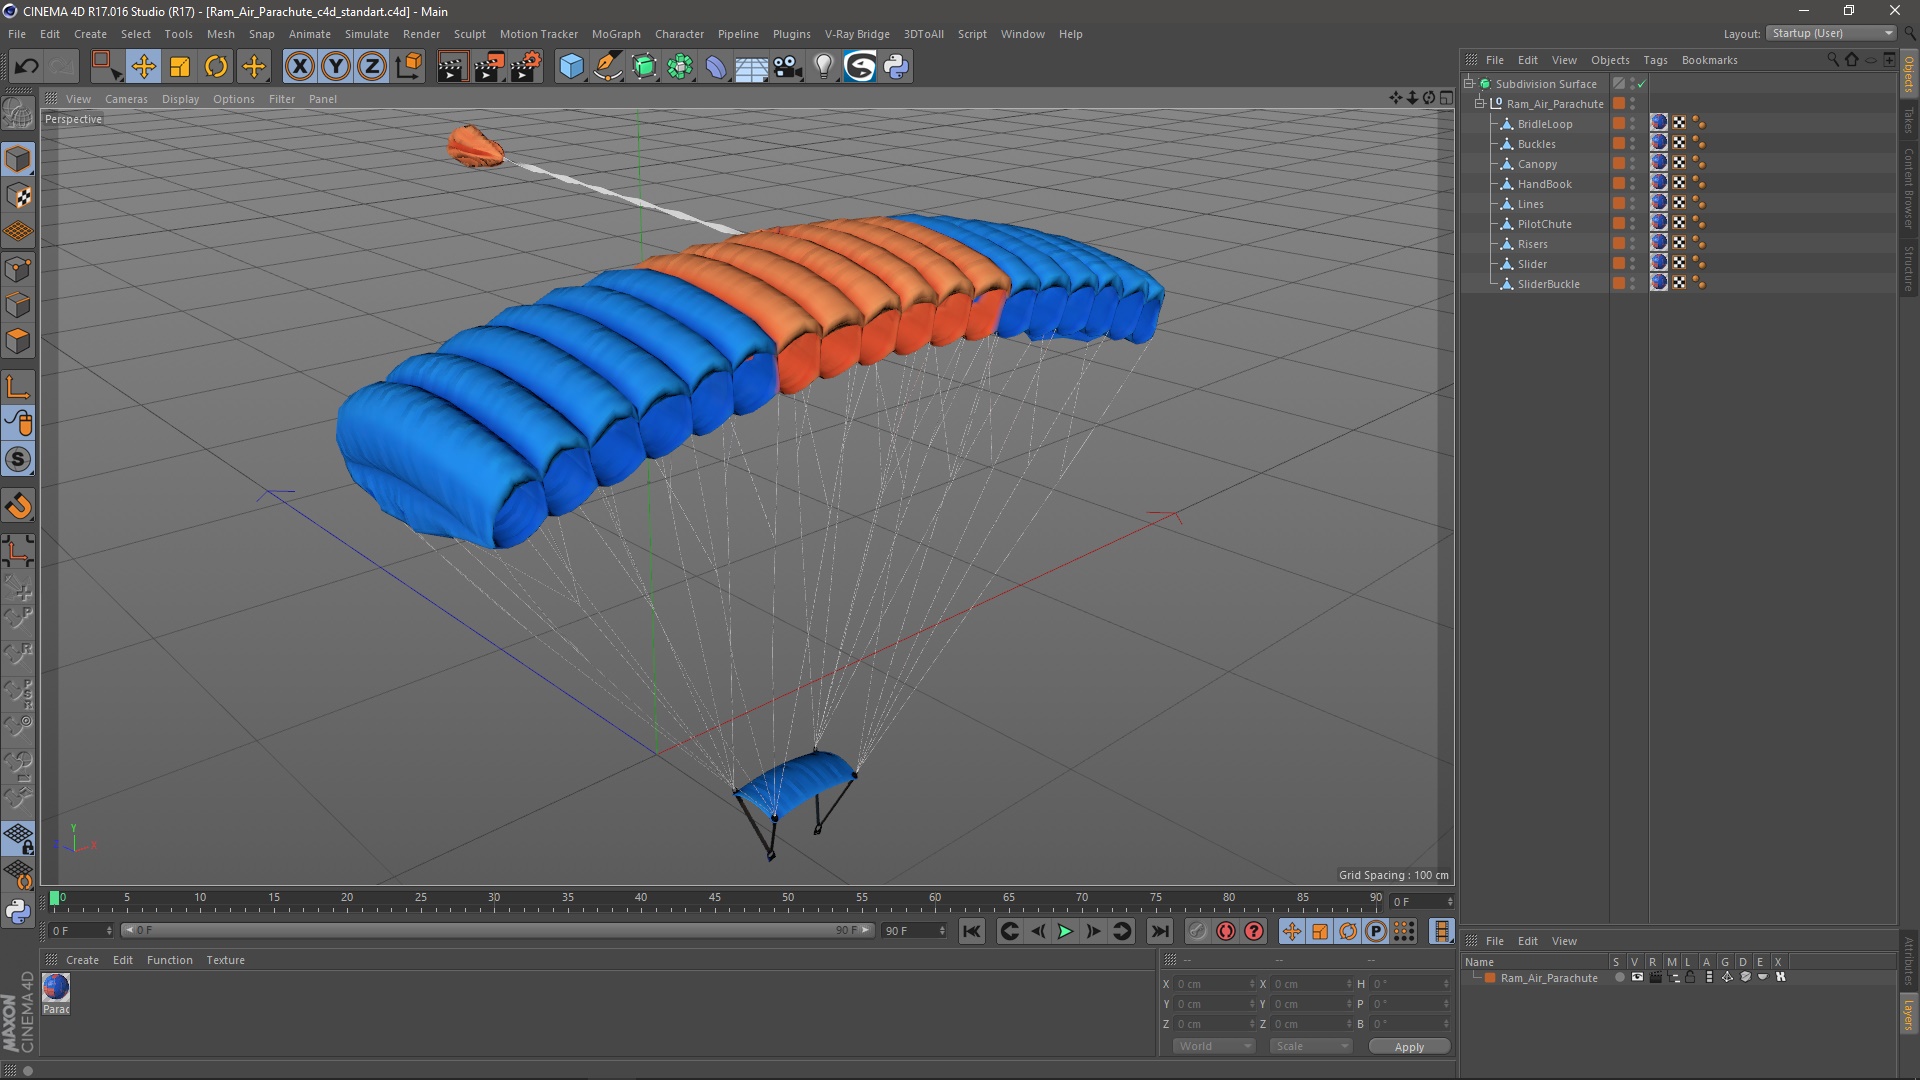The width and height of the screenshot is (1920, 1080).
Task: Enable Texture mode in left palette
Action: pyautogui.click(x=18, y=196)
